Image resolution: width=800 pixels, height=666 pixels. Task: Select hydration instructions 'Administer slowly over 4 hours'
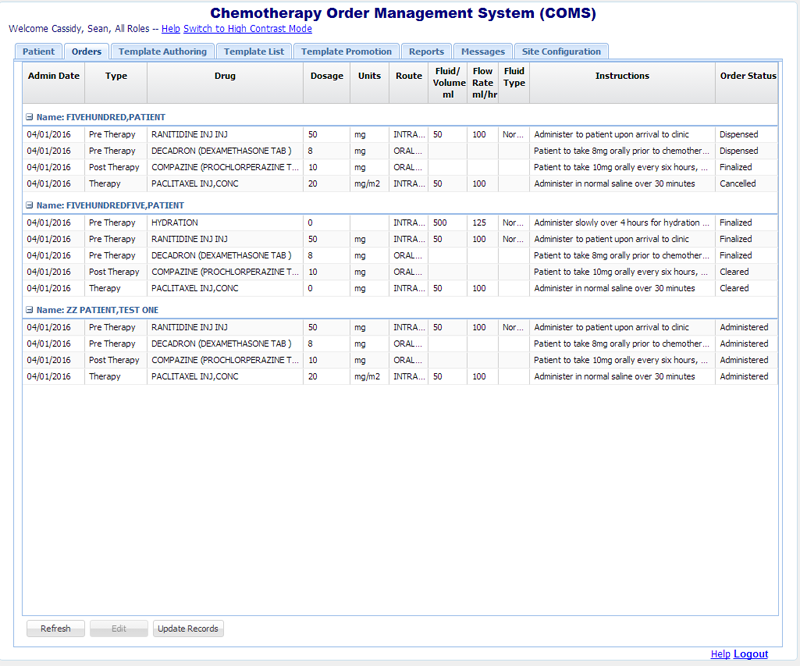(x=622, y=223)
